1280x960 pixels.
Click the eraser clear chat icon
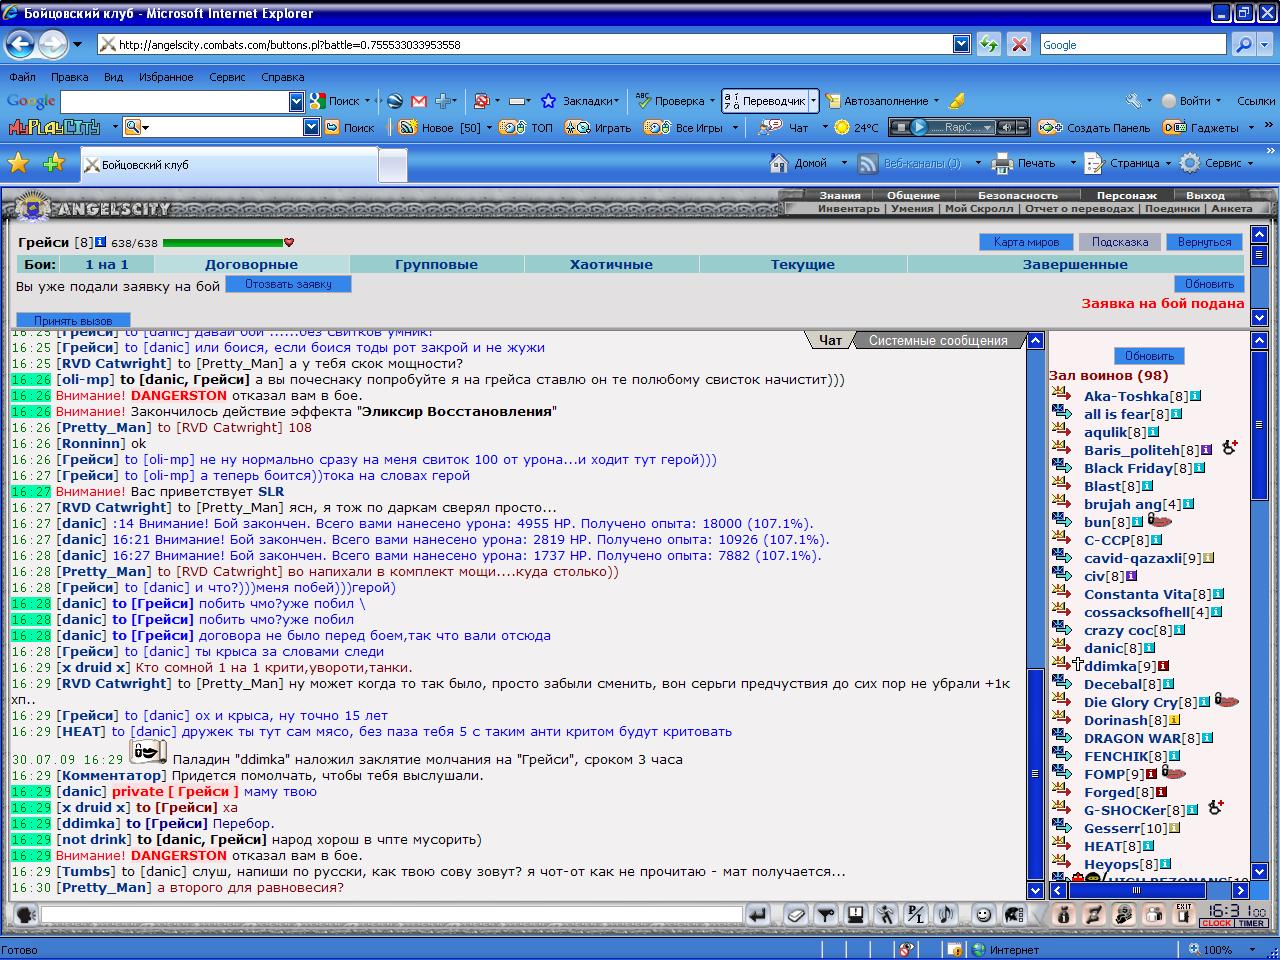click(x=796, y=914)
